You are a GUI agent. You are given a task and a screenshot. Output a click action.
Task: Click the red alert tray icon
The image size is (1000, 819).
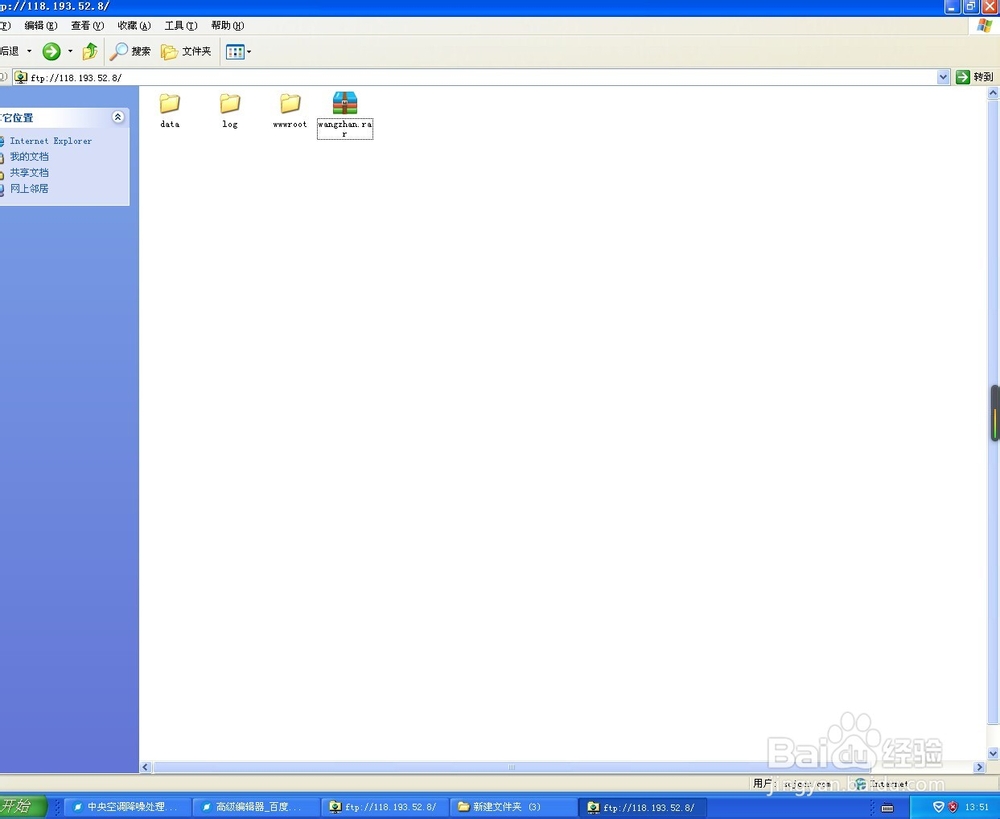[953, 807]
